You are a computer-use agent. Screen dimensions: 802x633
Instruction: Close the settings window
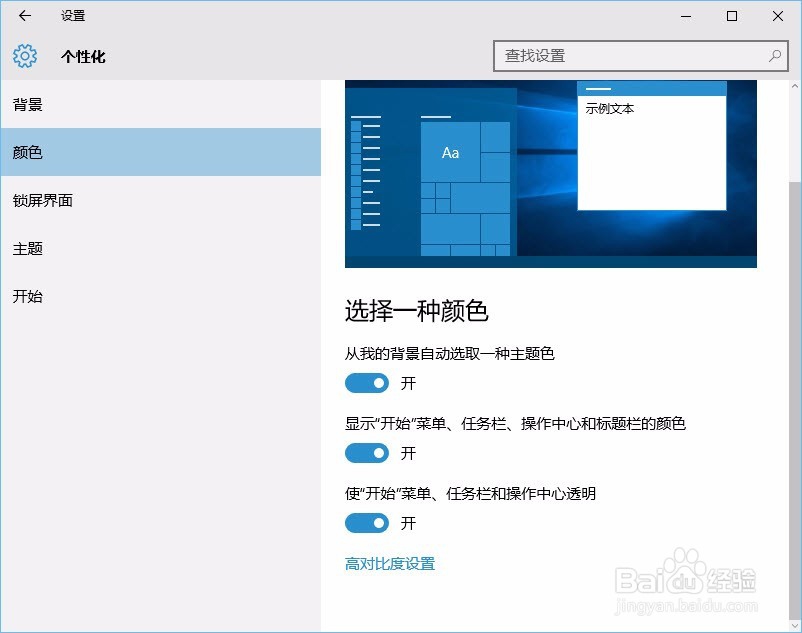click(778, 16)
